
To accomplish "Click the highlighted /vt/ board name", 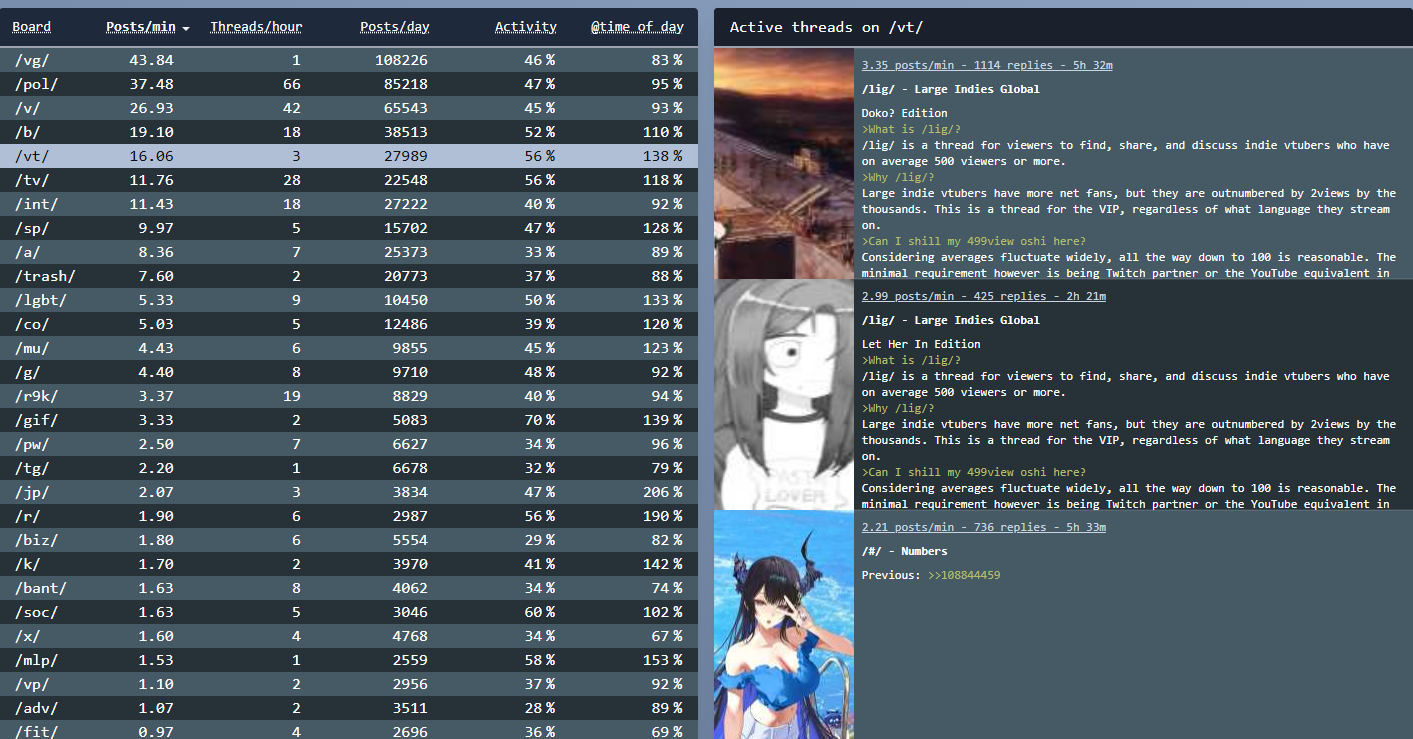I will pyautogui.click(x=32, y=156).
